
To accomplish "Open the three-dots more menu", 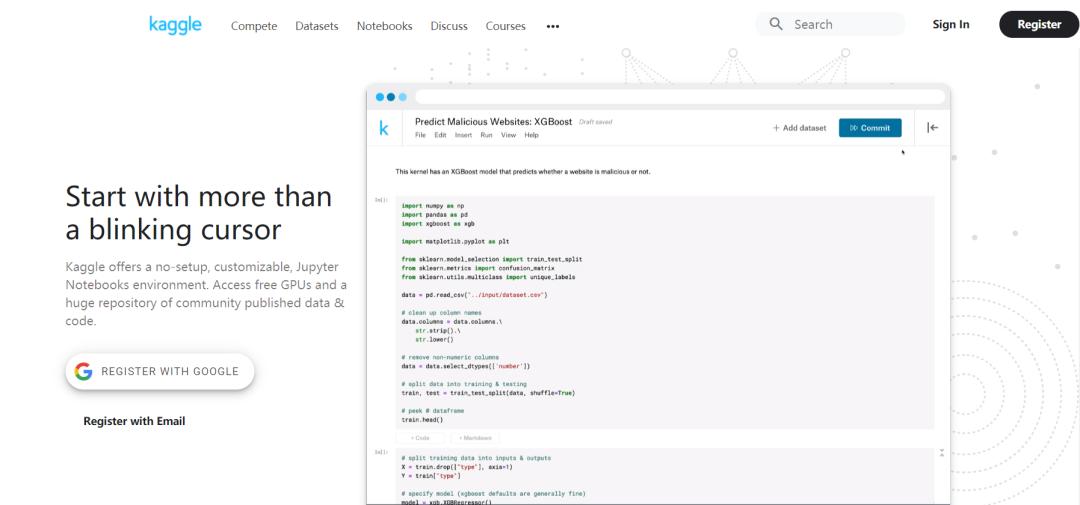I will [553, 26].
